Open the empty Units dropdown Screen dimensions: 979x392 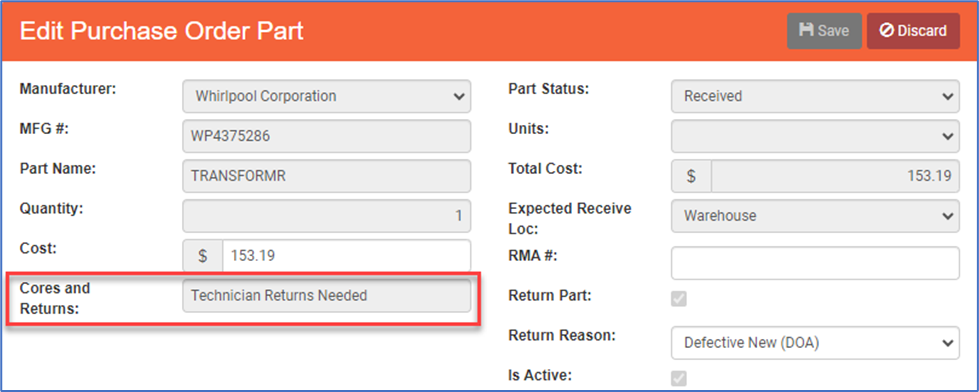point(815,136)
